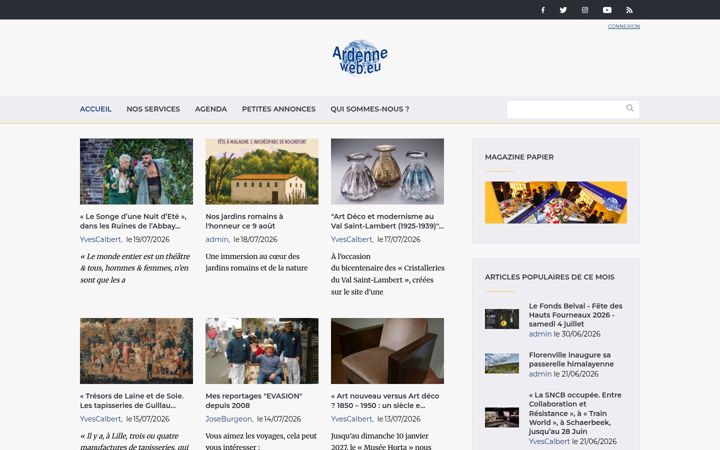Open author YvesCalbert dated 13/07/2026
Screen dimensions: 720x450
[352, 419]
